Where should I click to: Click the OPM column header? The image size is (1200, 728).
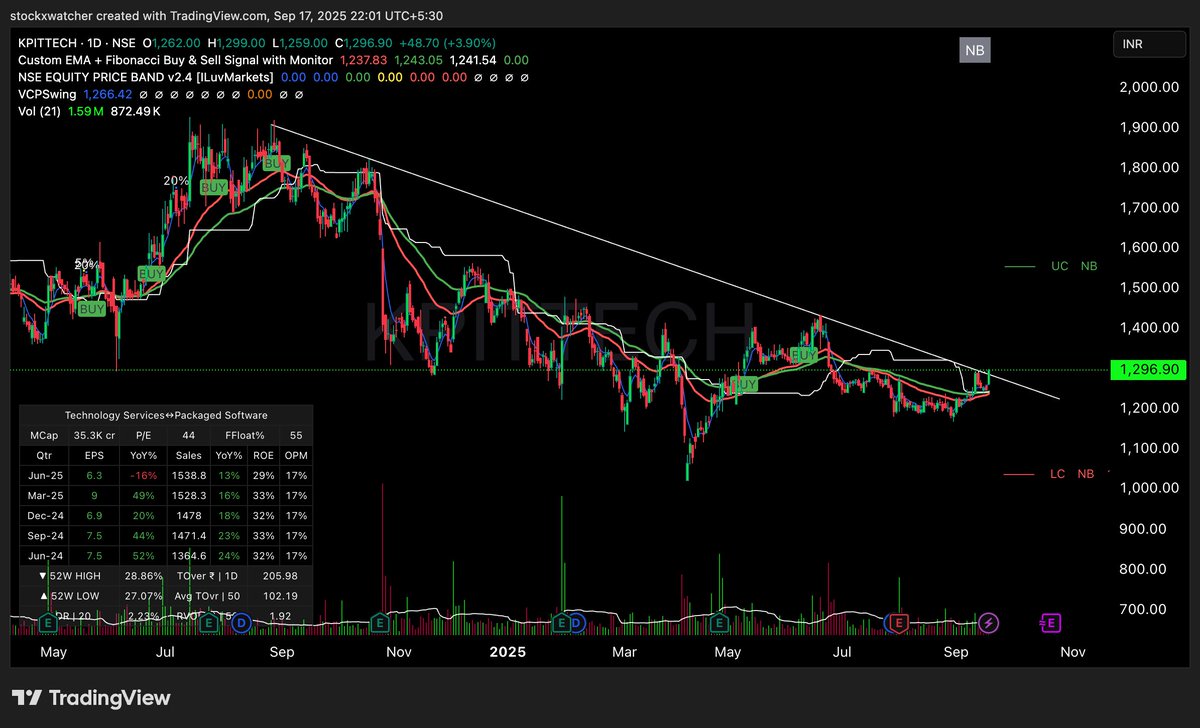point(295,455)
